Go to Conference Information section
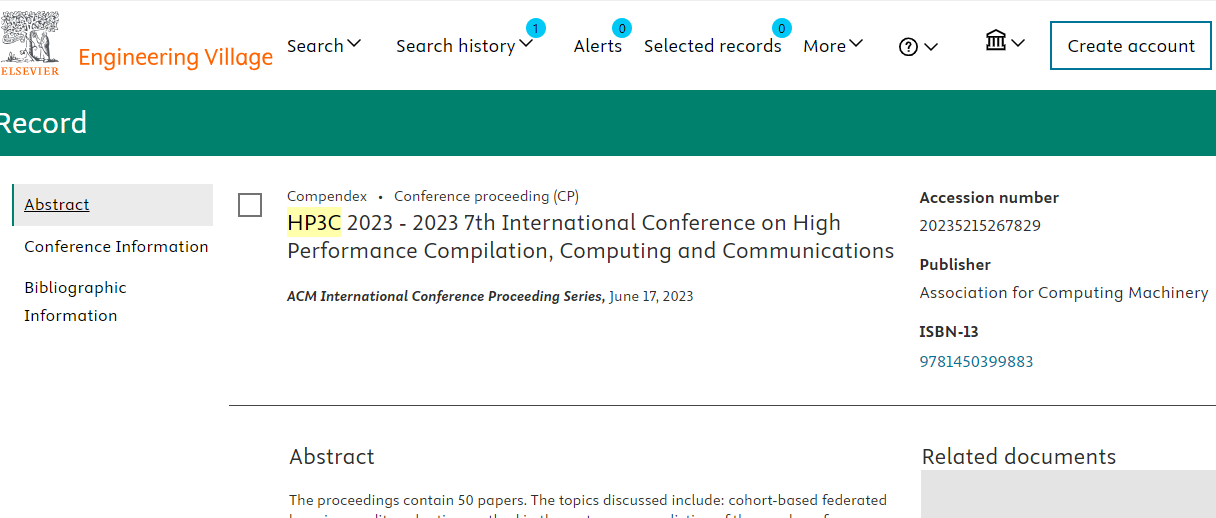 (x=116, y=246)
